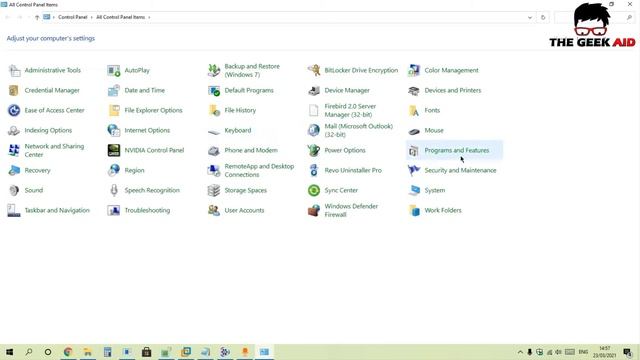Open the Mail (Microsoft Outlook) icon
The image size is (640, 360).
coord(314,130)
